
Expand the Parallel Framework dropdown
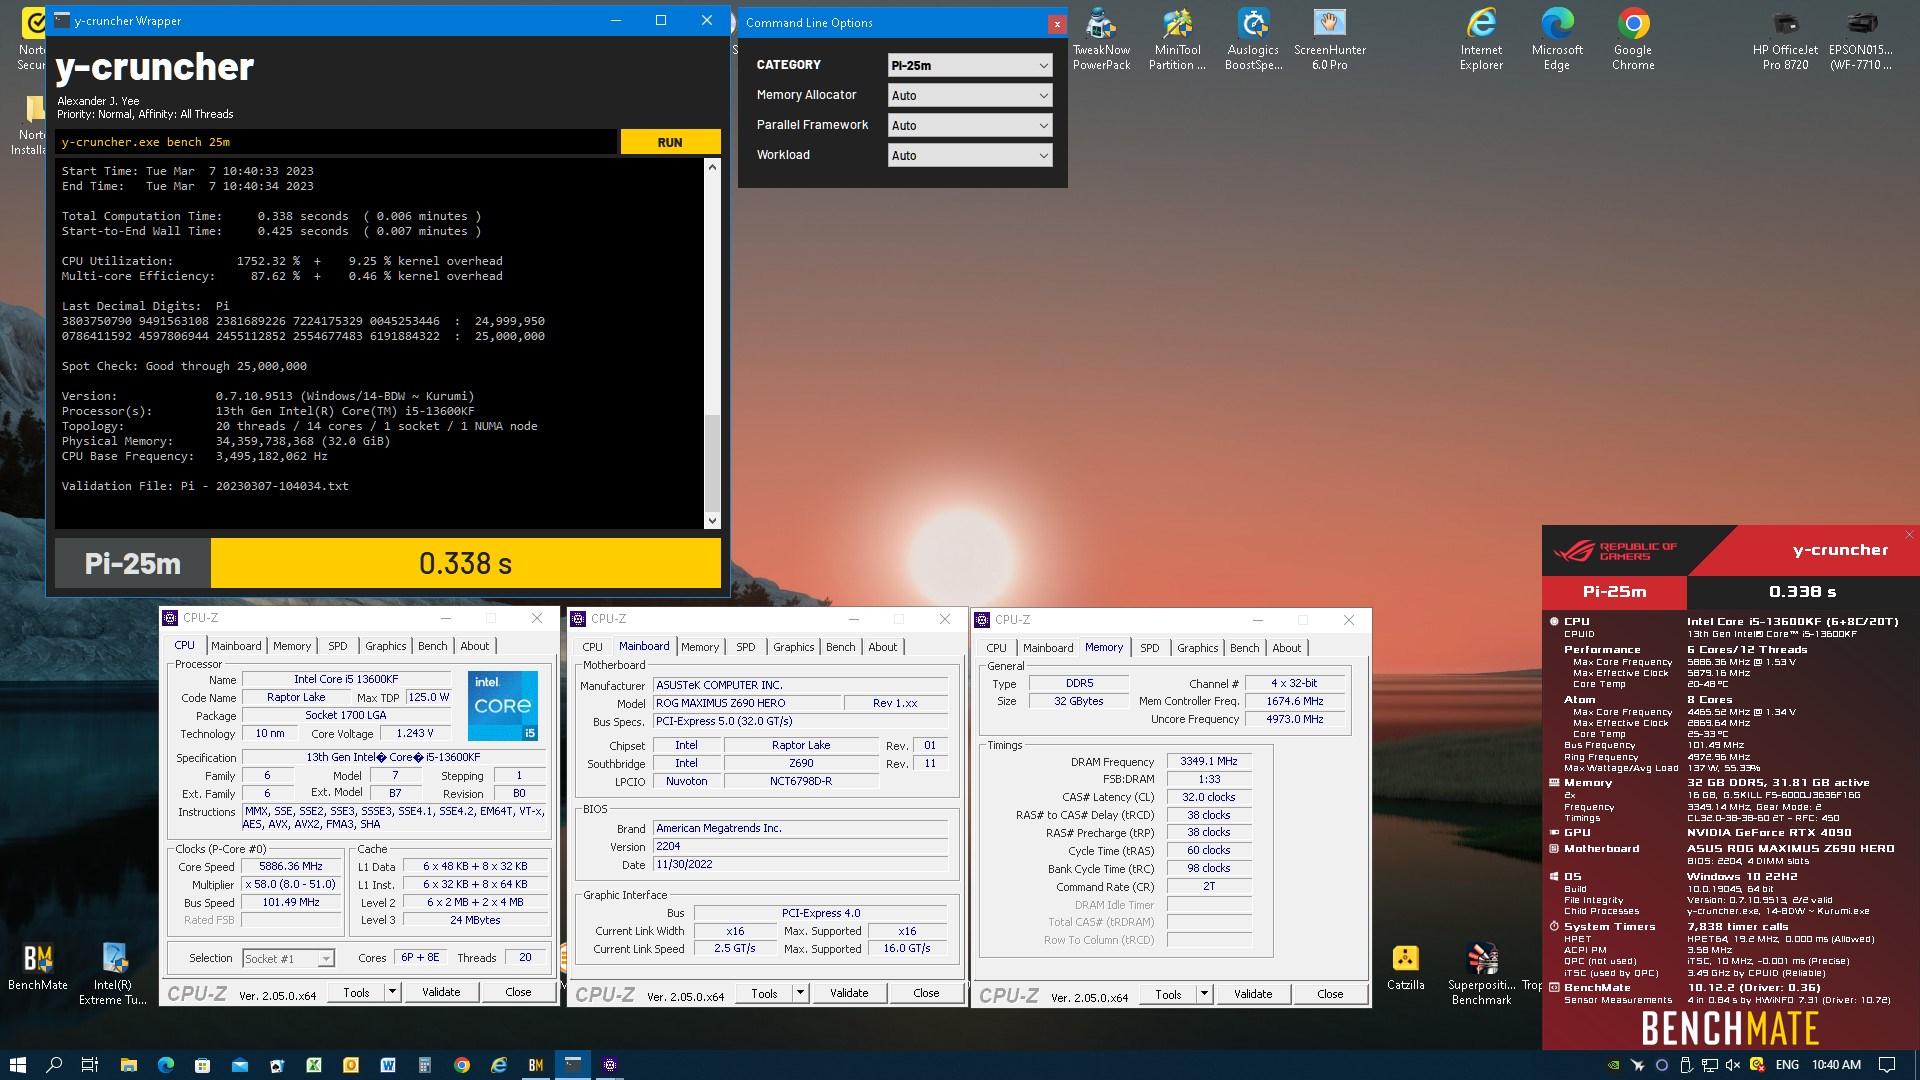pos(970,125)
